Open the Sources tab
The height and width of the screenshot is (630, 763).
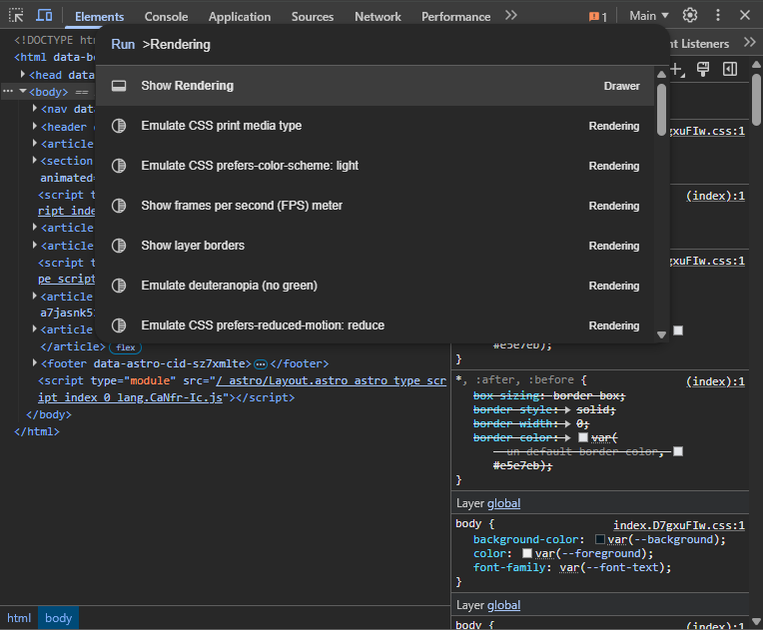tap(312, 17)
